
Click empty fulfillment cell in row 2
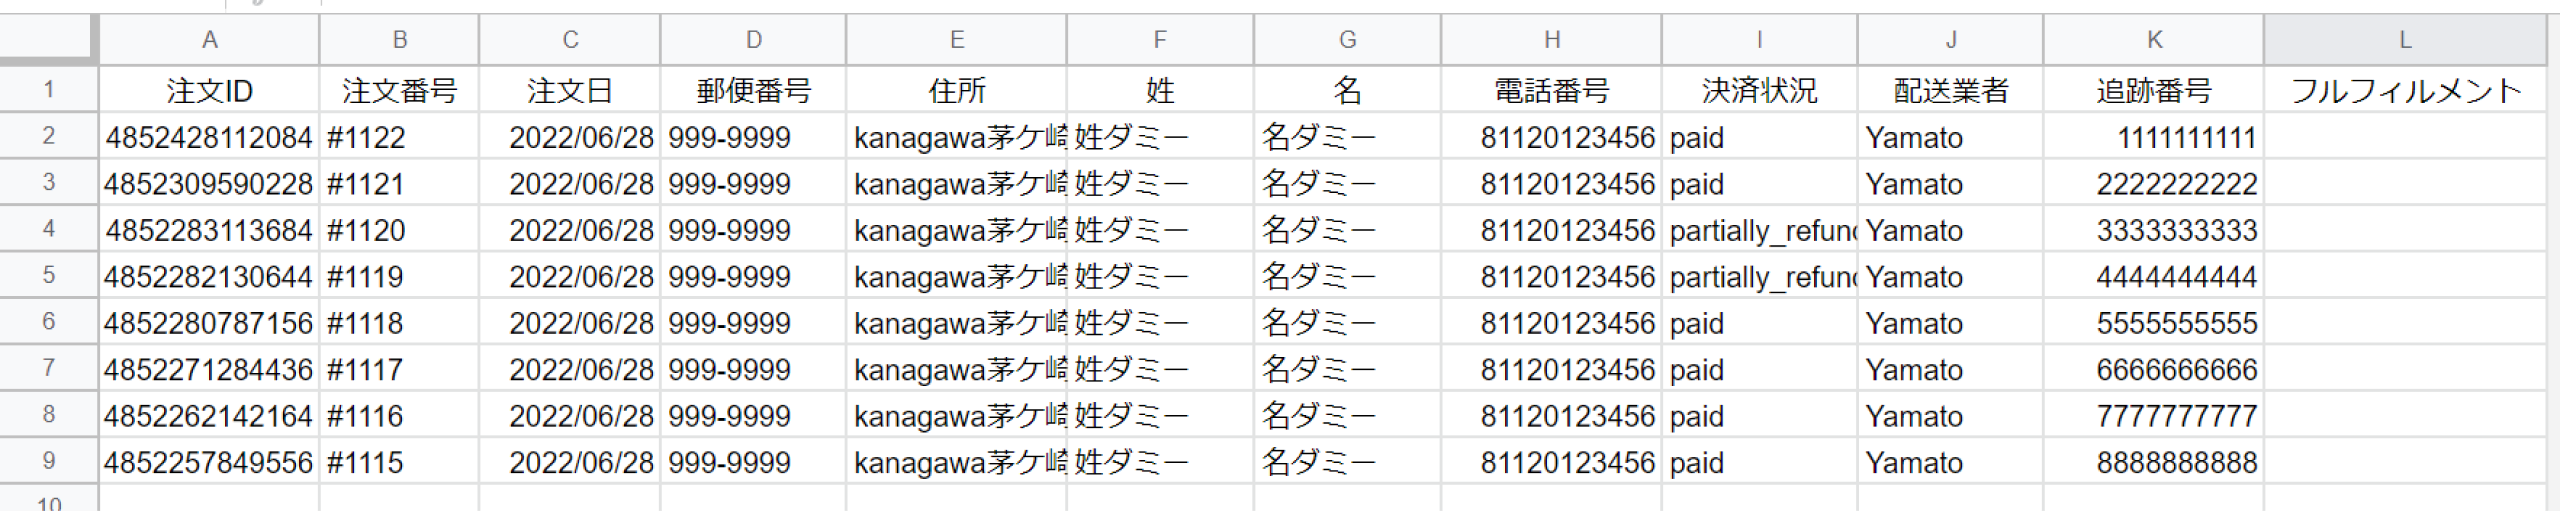pyautogui.click(x=2404, y=137)
